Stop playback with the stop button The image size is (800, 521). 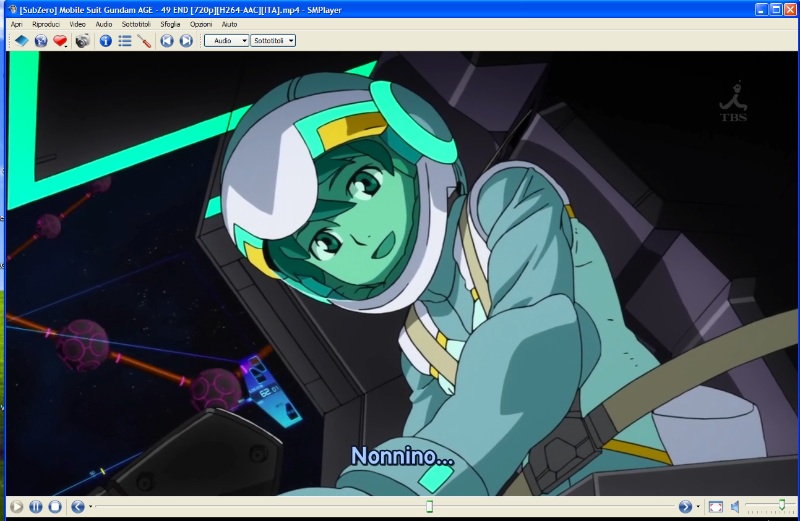(55, 507)
